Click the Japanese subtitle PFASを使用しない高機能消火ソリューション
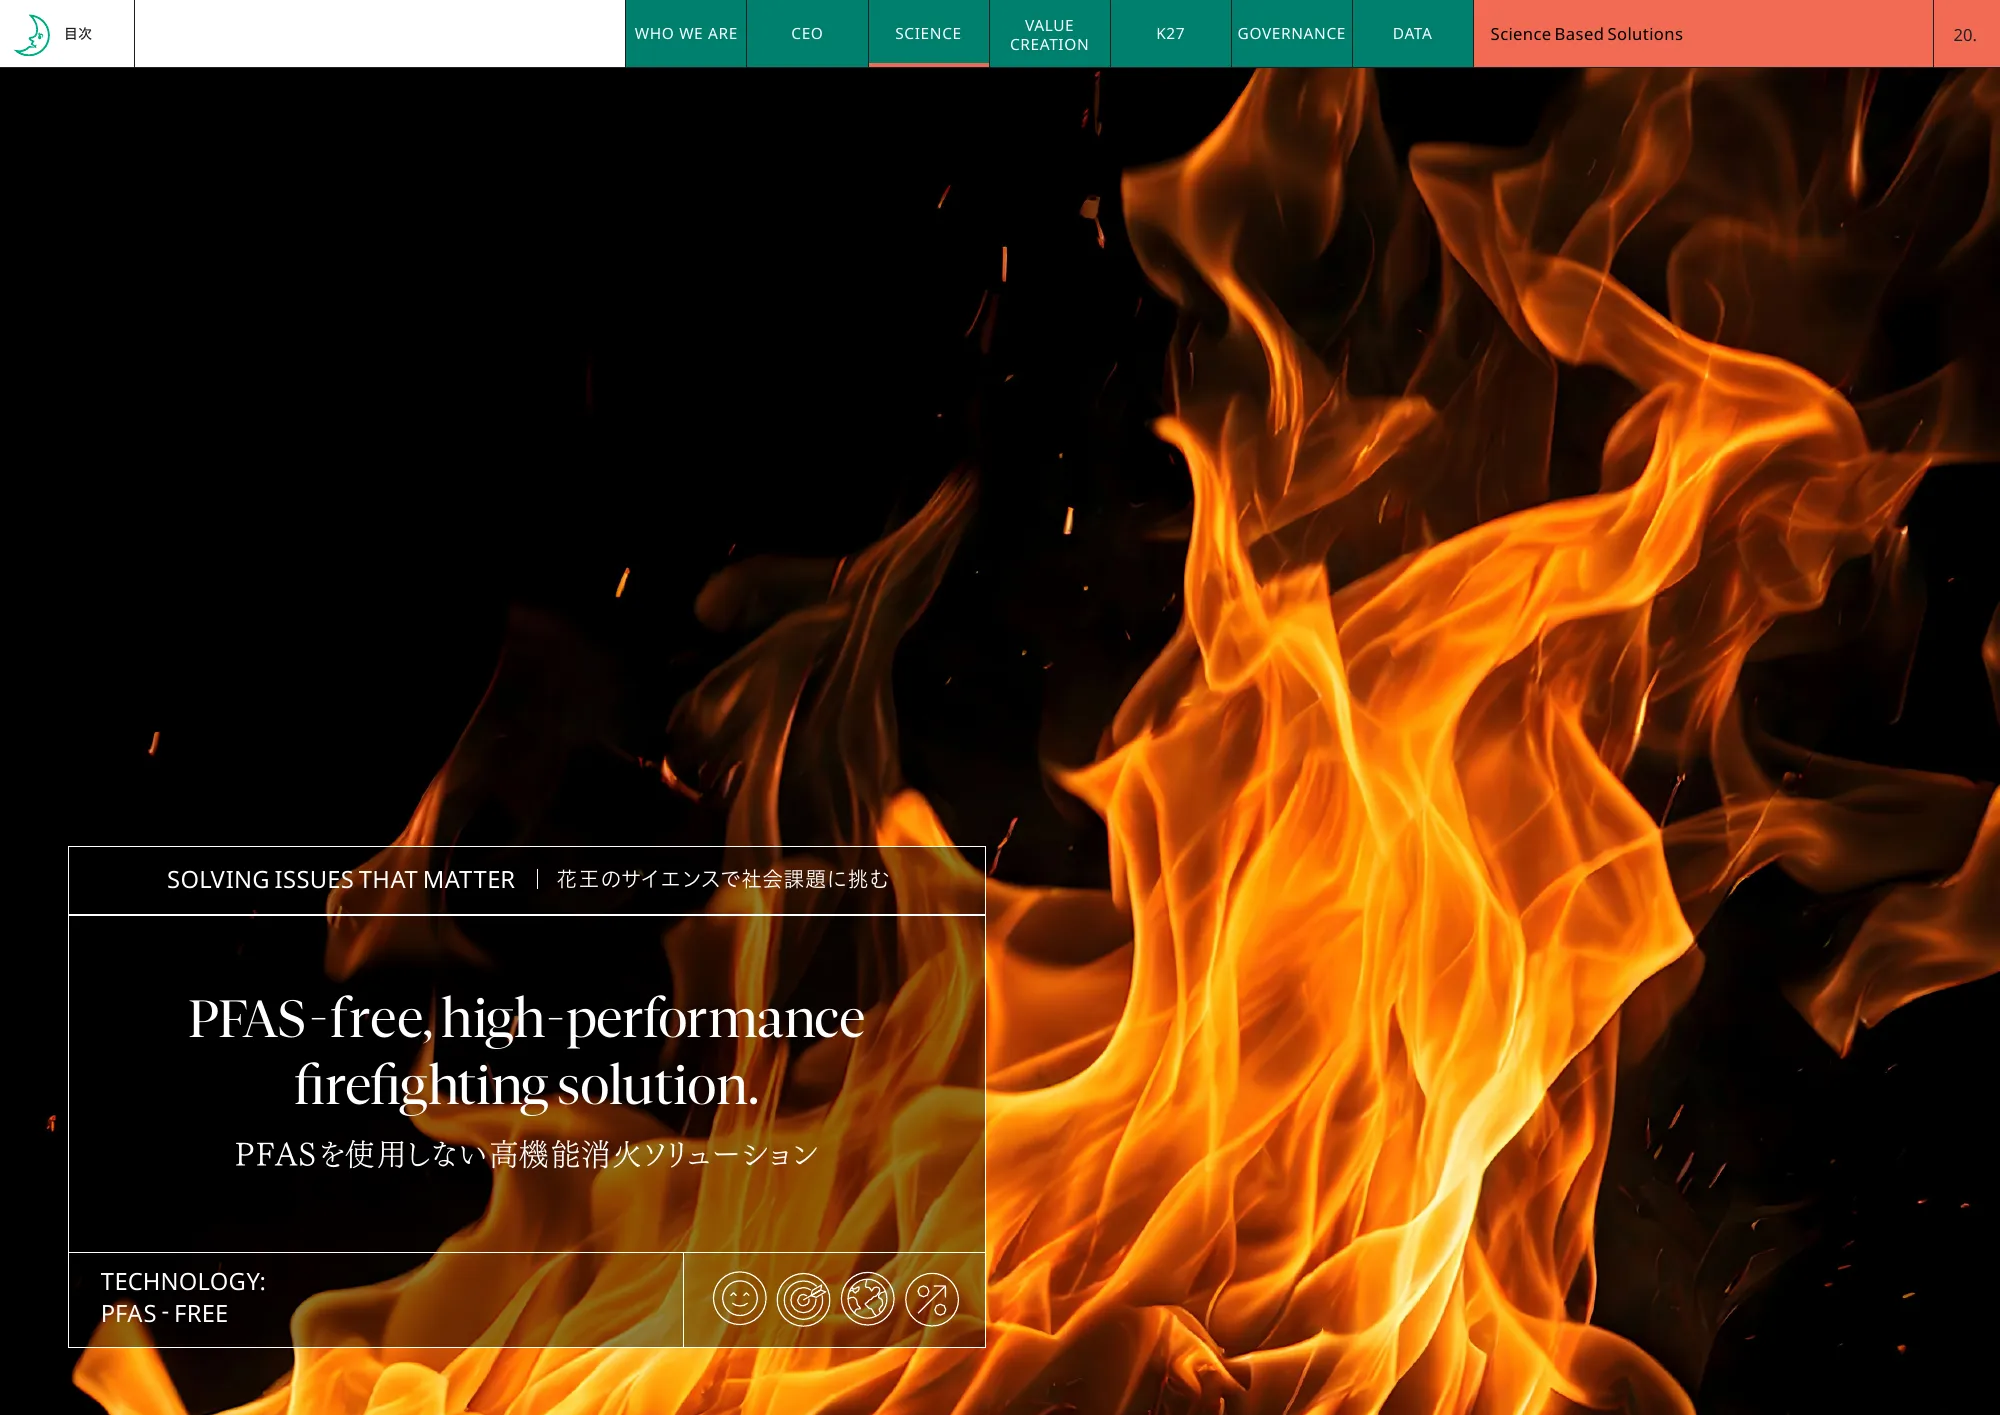 coord(526,1155)
